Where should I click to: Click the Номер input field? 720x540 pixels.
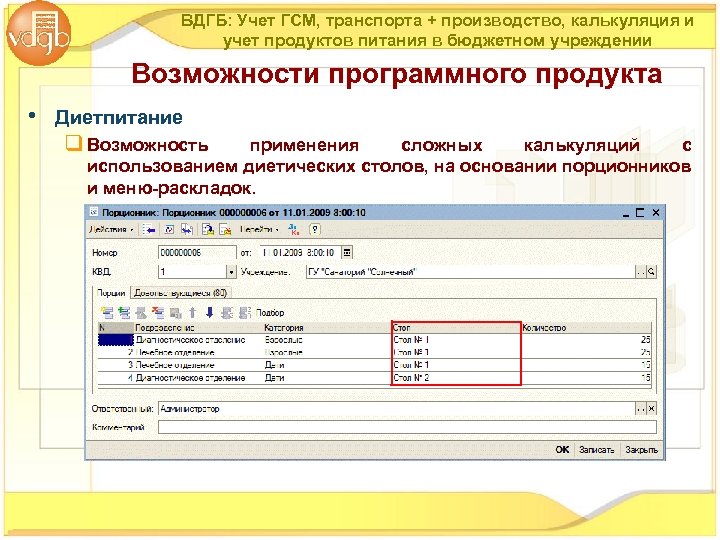pyautogui.click(x=197, y=252)
